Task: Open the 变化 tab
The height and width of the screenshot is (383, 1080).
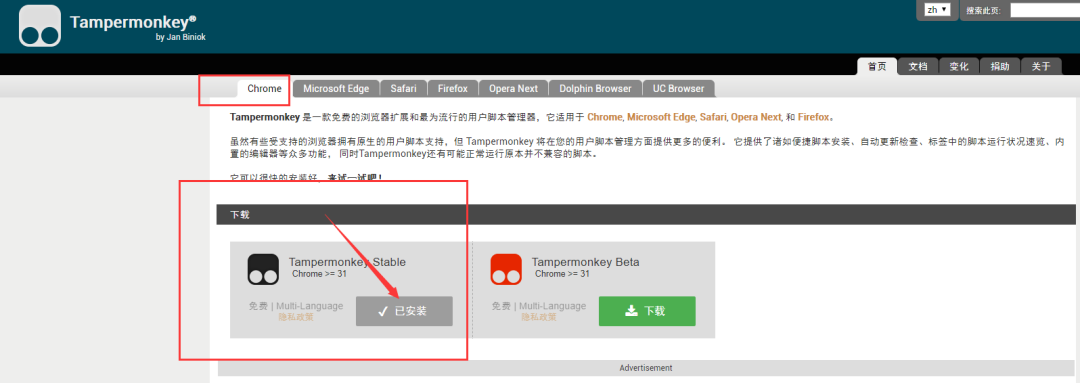Action: [x=959, y=66]
